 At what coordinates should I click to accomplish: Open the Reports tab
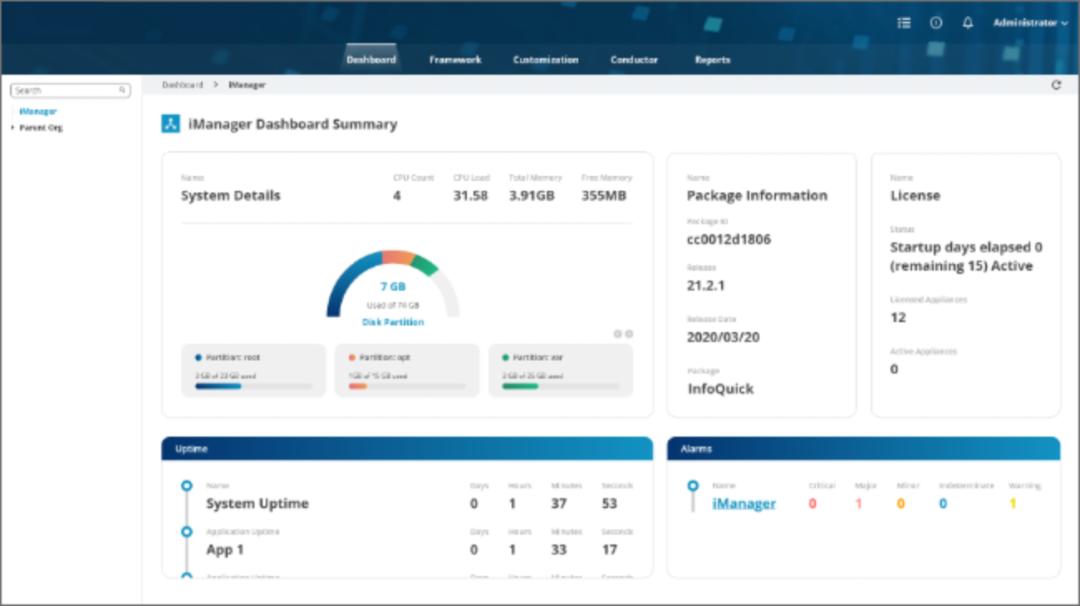point(712,60)
